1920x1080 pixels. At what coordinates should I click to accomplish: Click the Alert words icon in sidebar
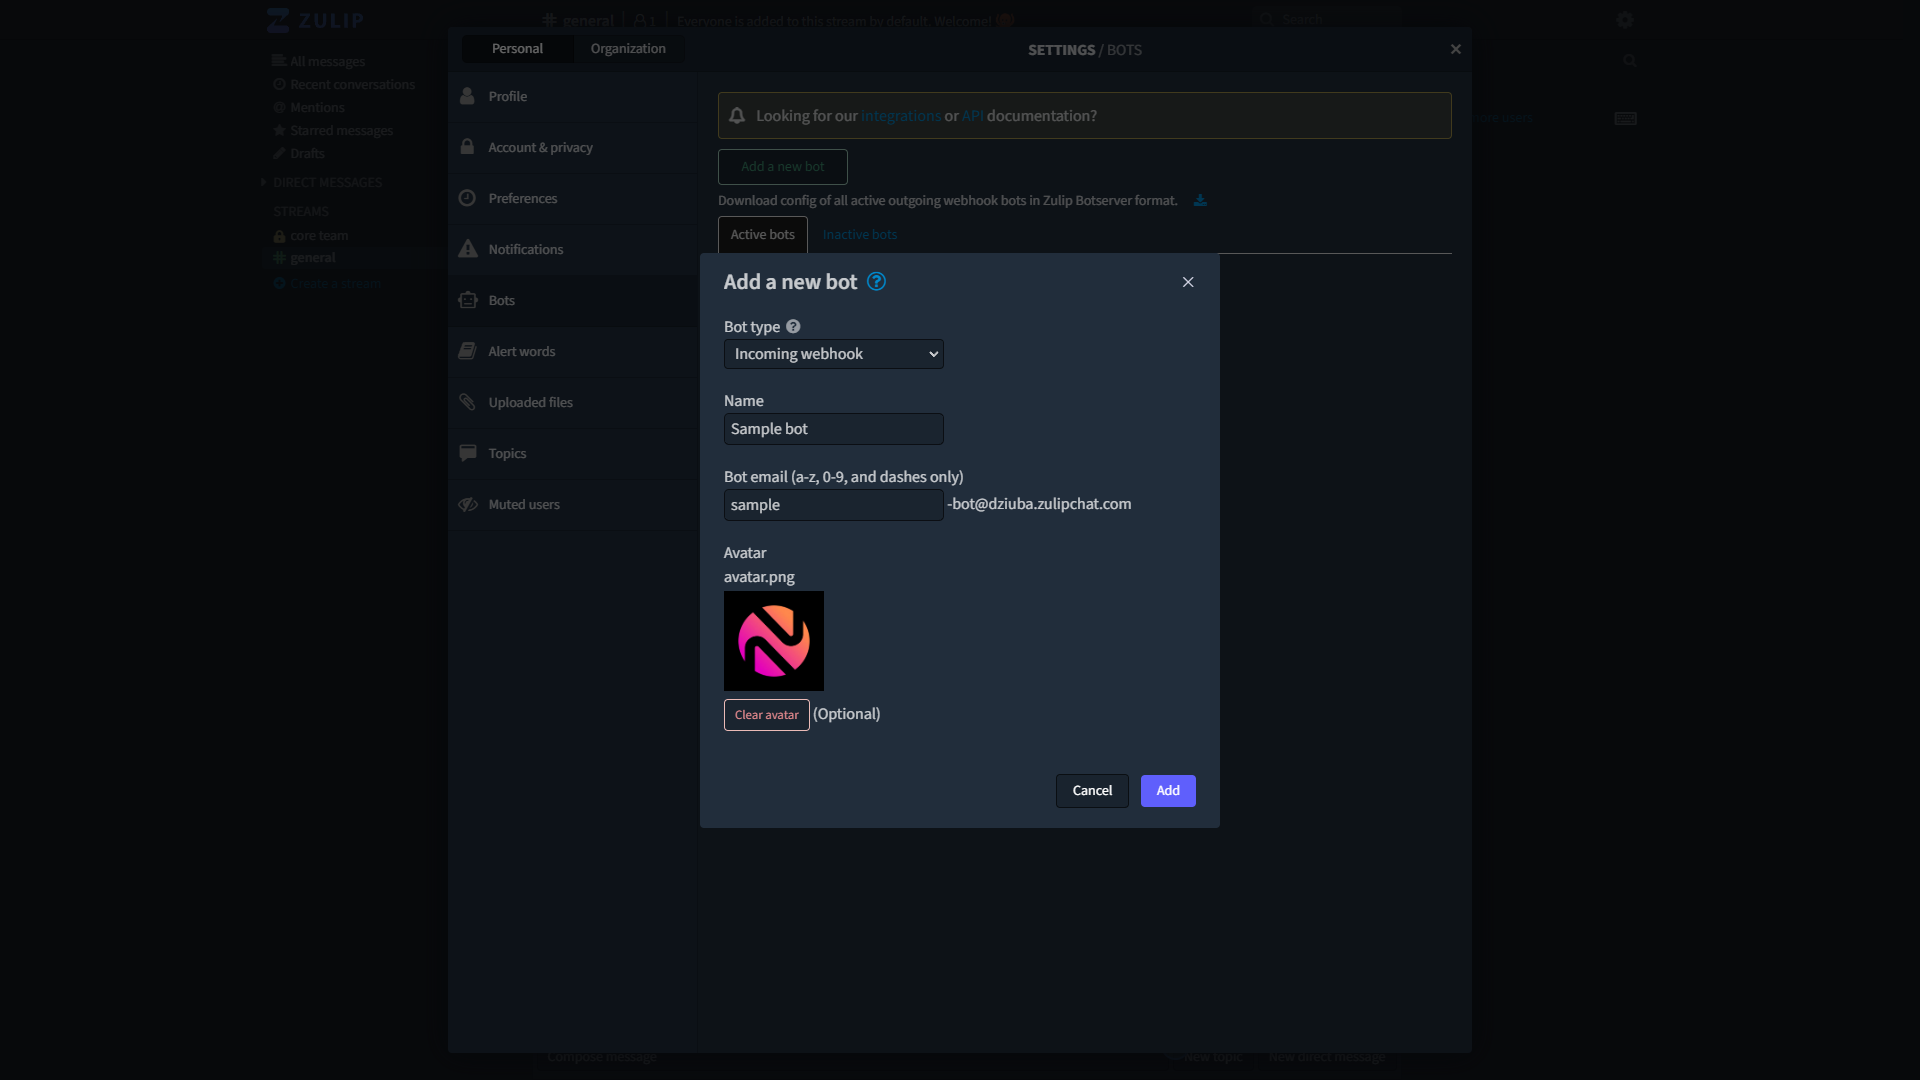click(469, 351)
